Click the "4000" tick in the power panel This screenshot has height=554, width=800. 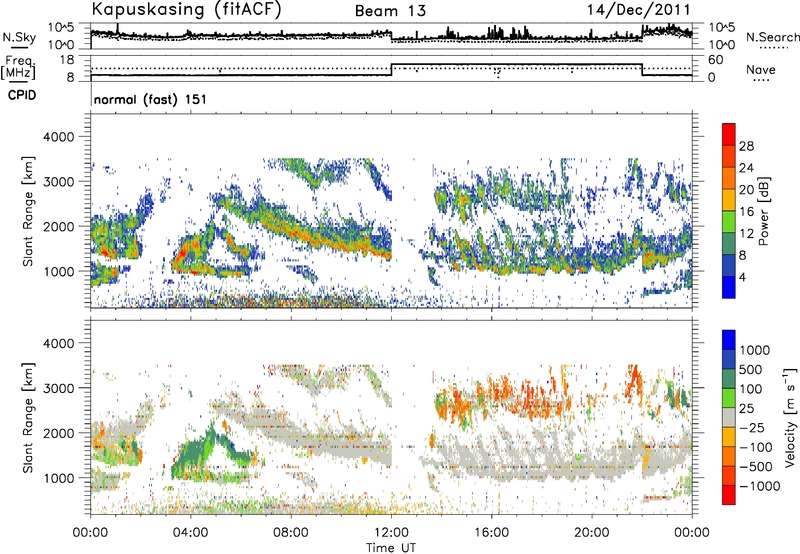tap(57, 137)
